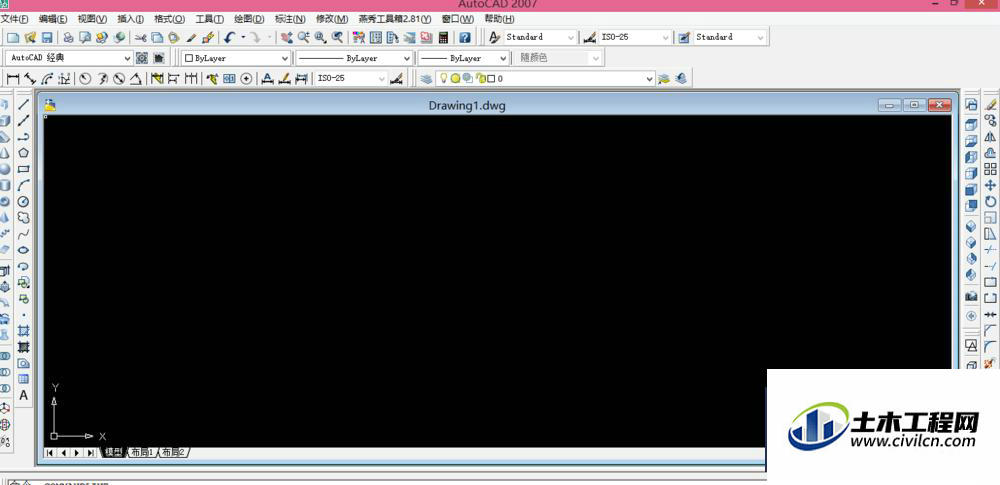
Task: Create a new drawing with New icon
Action: [x=12, y=38]
